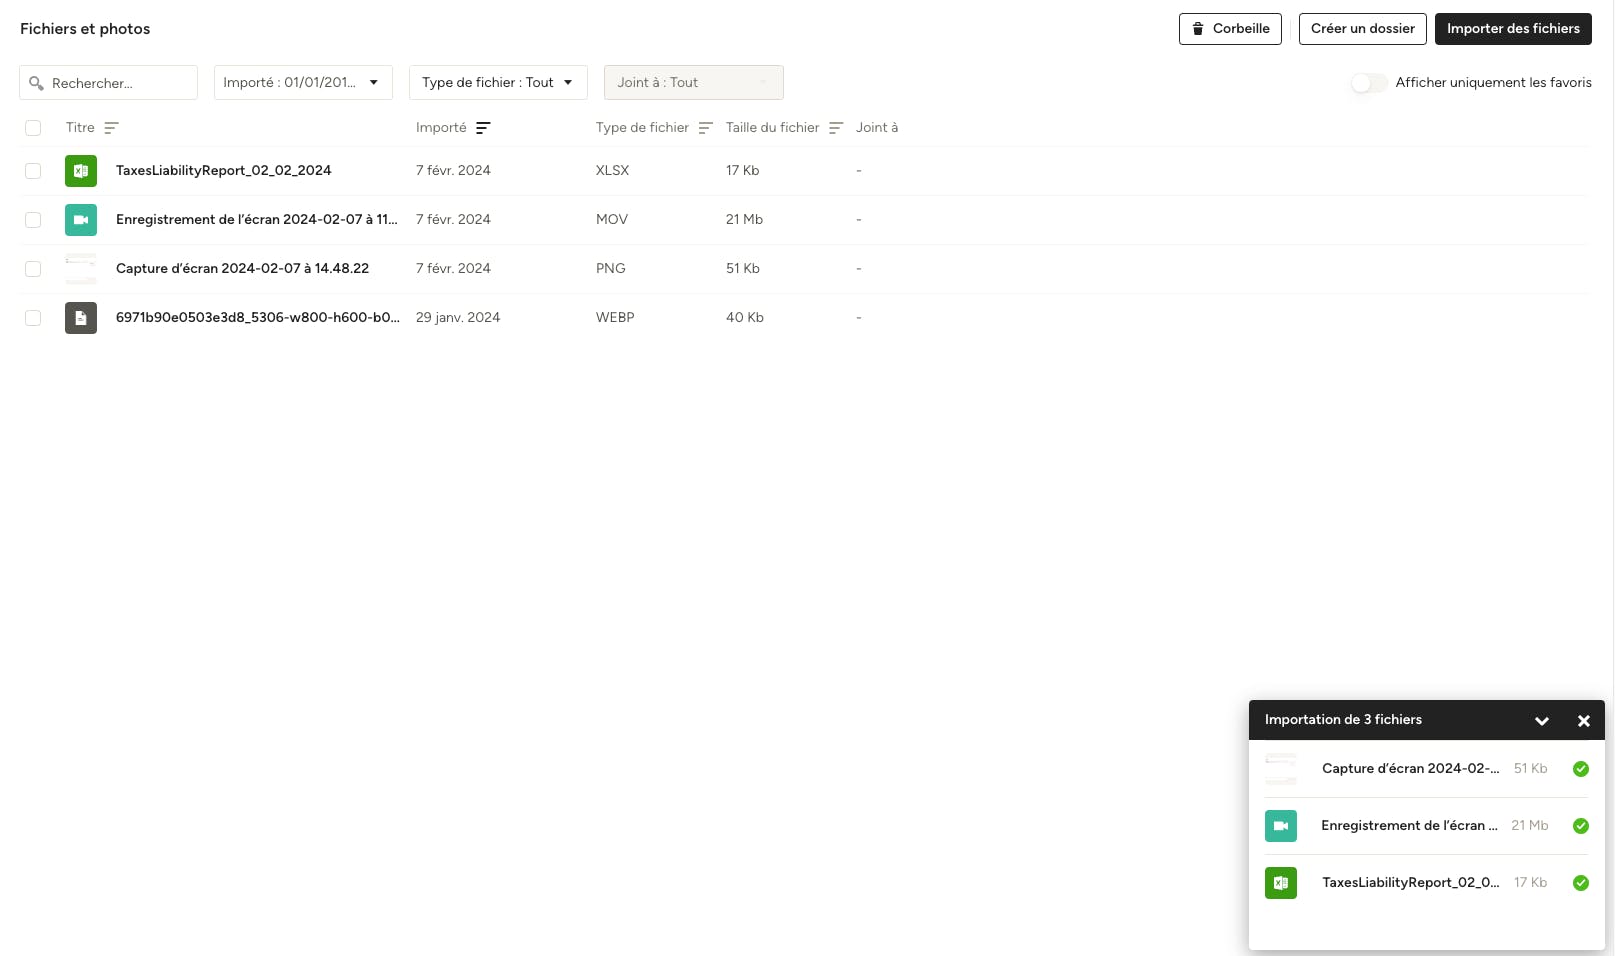Screen dimensions: 1615x956
Task: Click the Joint à column header
Action: [877, 128]
